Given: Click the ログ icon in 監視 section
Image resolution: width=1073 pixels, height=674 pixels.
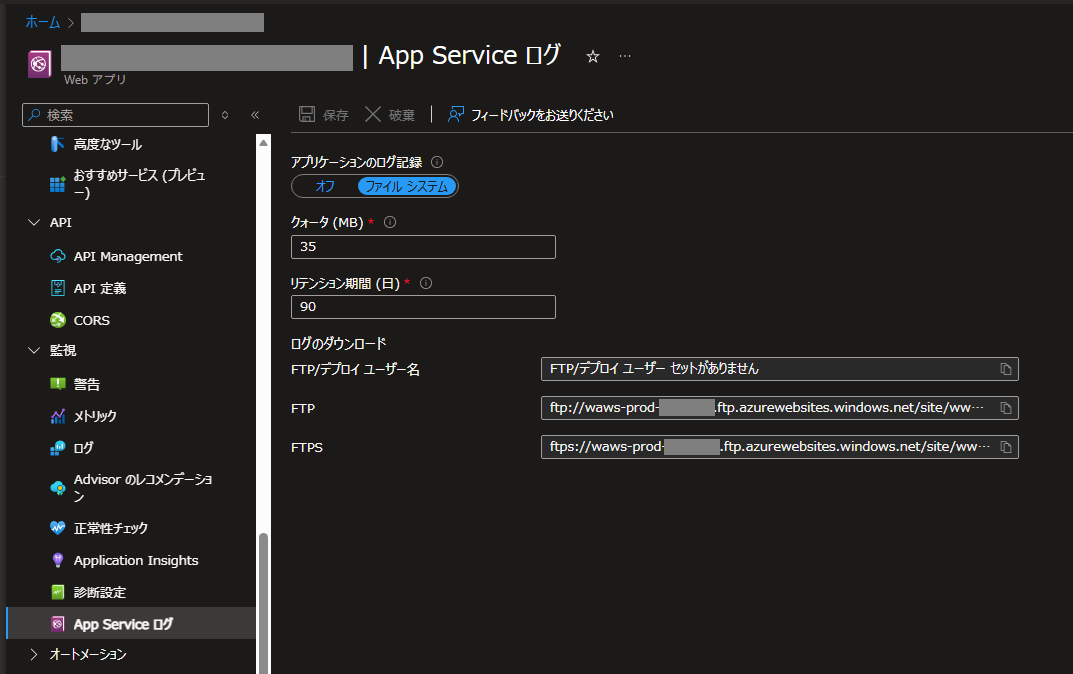Looking at the screenshot, I should pos(57,448).
